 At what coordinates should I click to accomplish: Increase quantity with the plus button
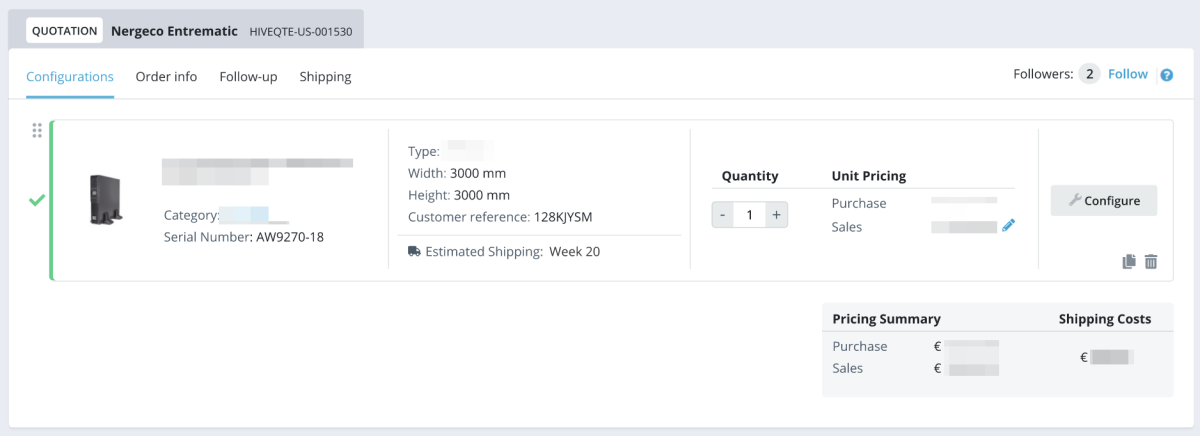[x=776, y=214]
